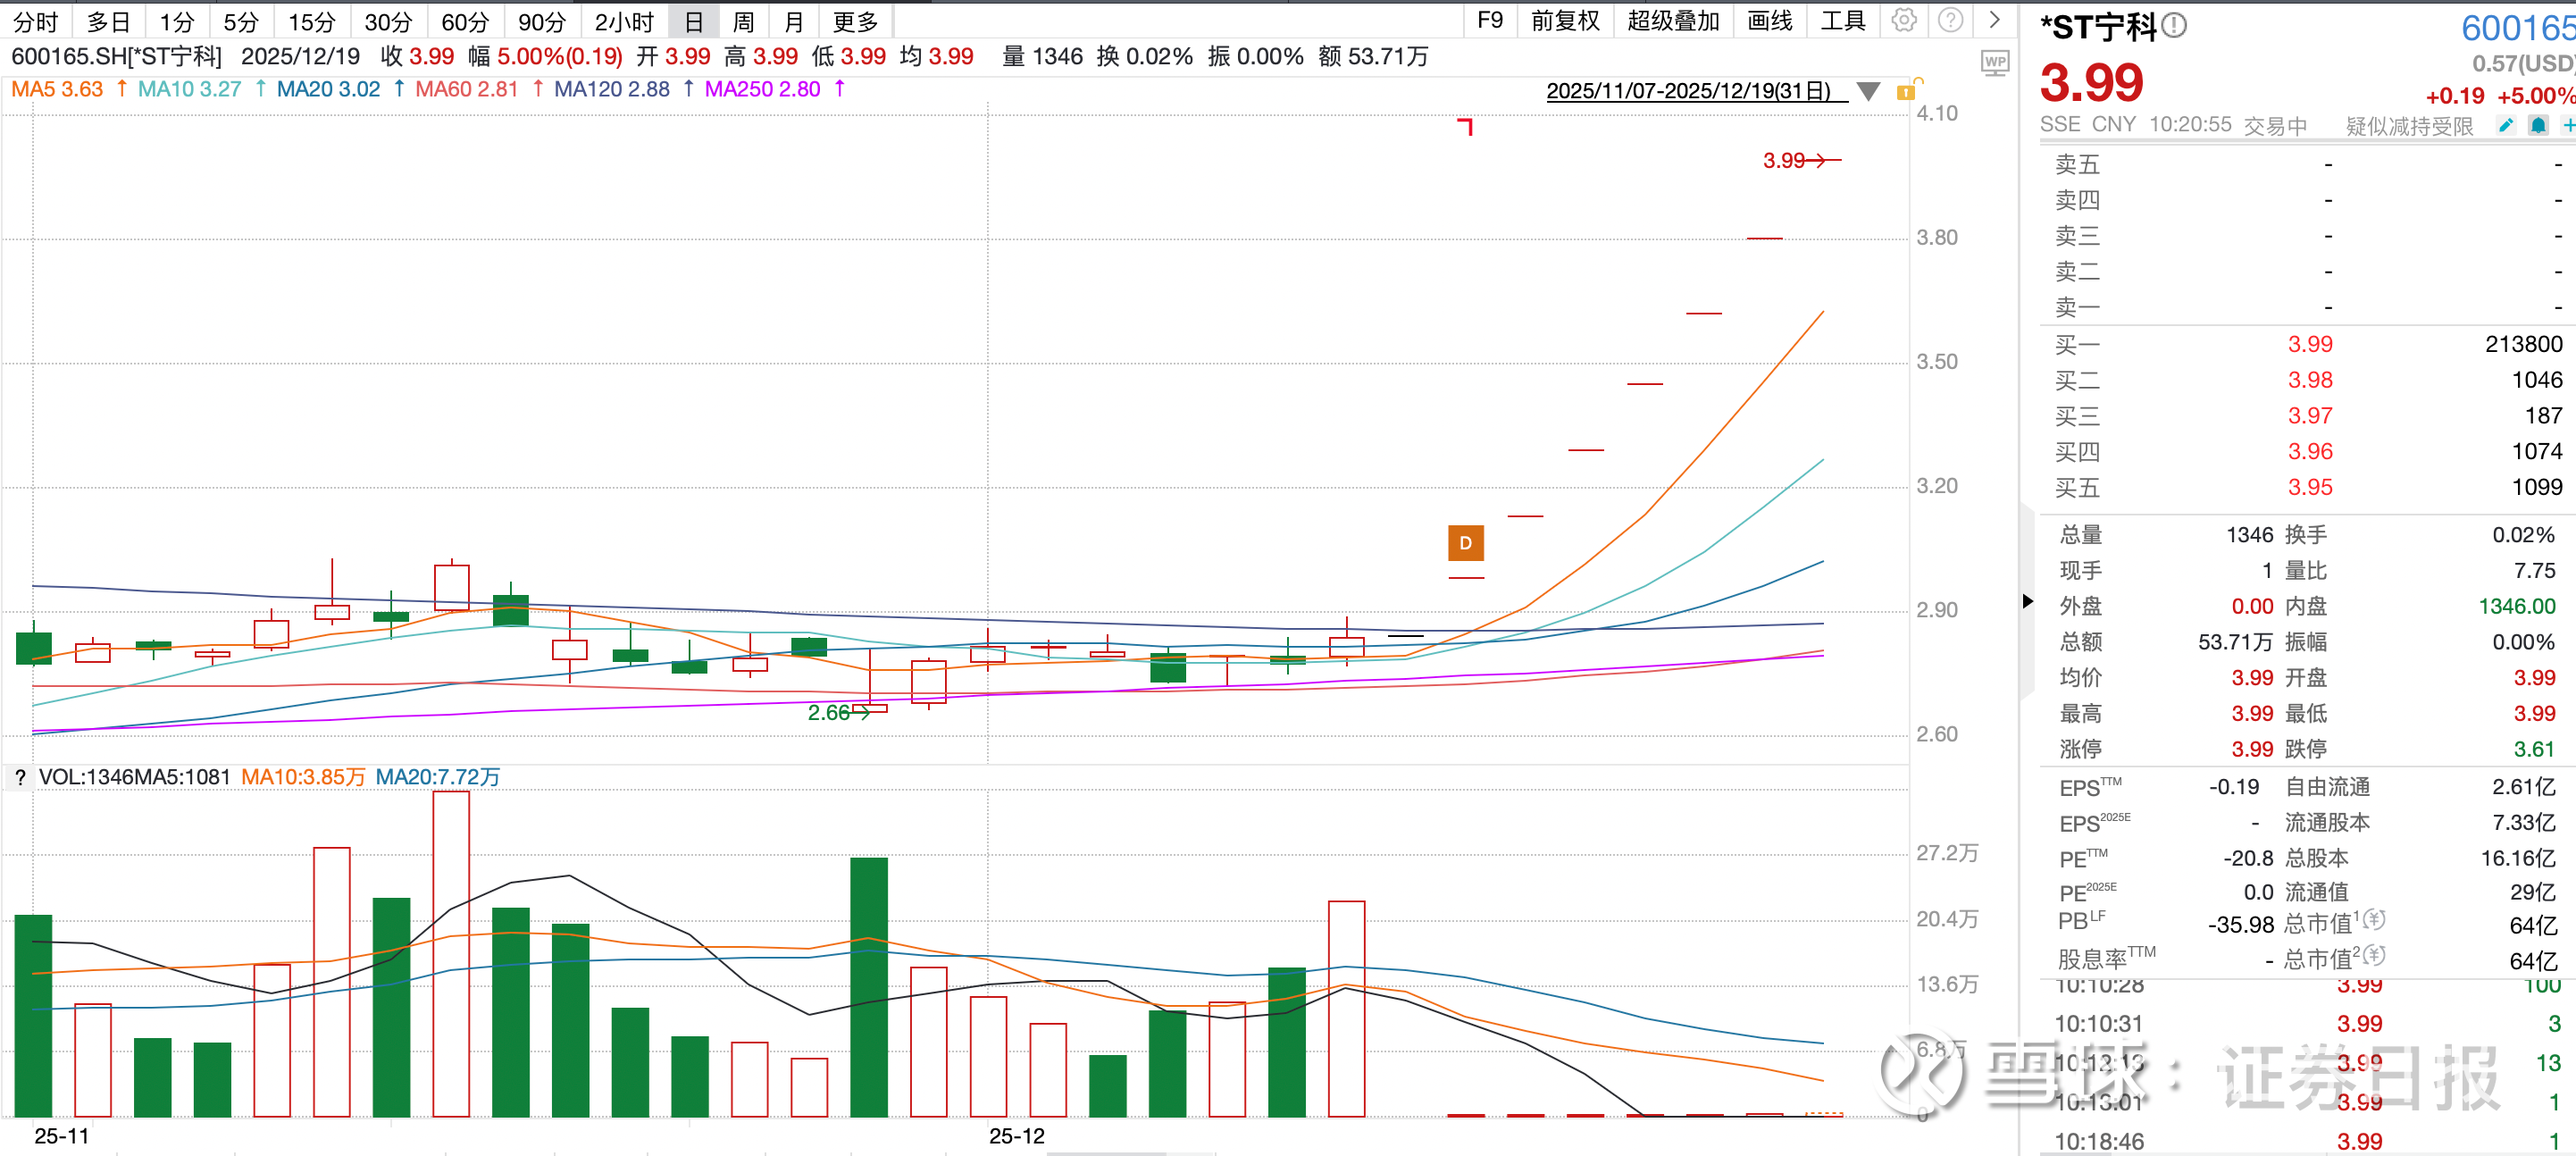2576x1156 pixels.
Task: Click the 超级叠加 overlay button
Action: [x=1673, y=21]
